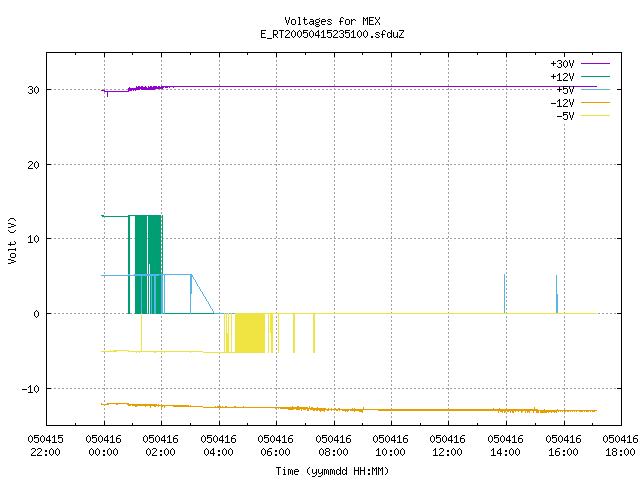The width and height of the screenshot is (640, 480).
Task: Click the y-axis tick value 0
Action: point(37,314)
